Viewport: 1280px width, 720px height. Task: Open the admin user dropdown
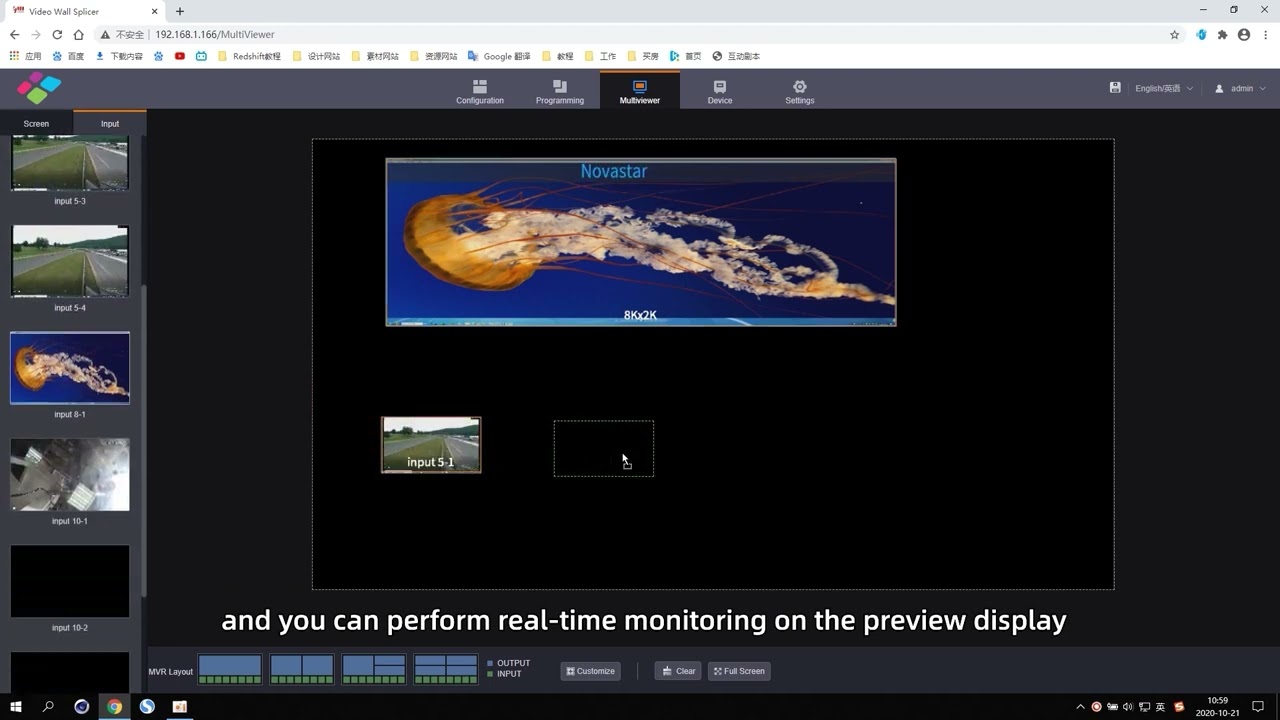[x=1241, y=88]
